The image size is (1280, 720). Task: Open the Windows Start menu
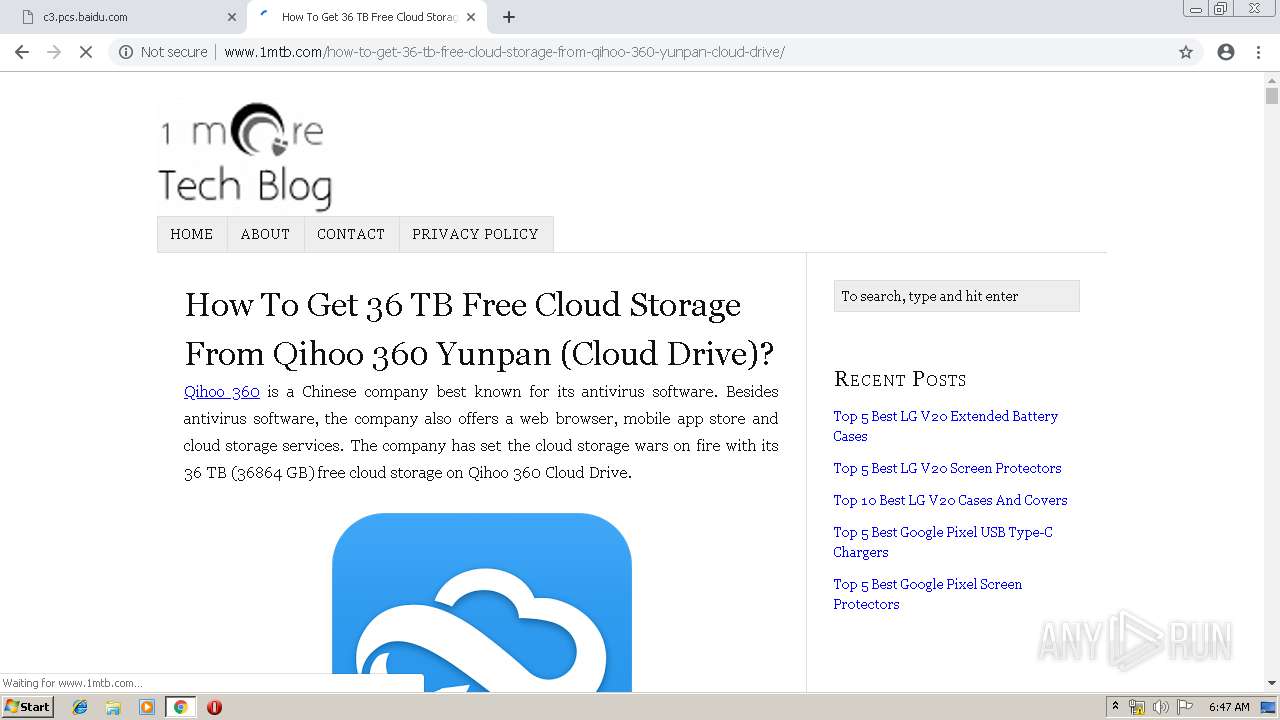coord(27,707)
